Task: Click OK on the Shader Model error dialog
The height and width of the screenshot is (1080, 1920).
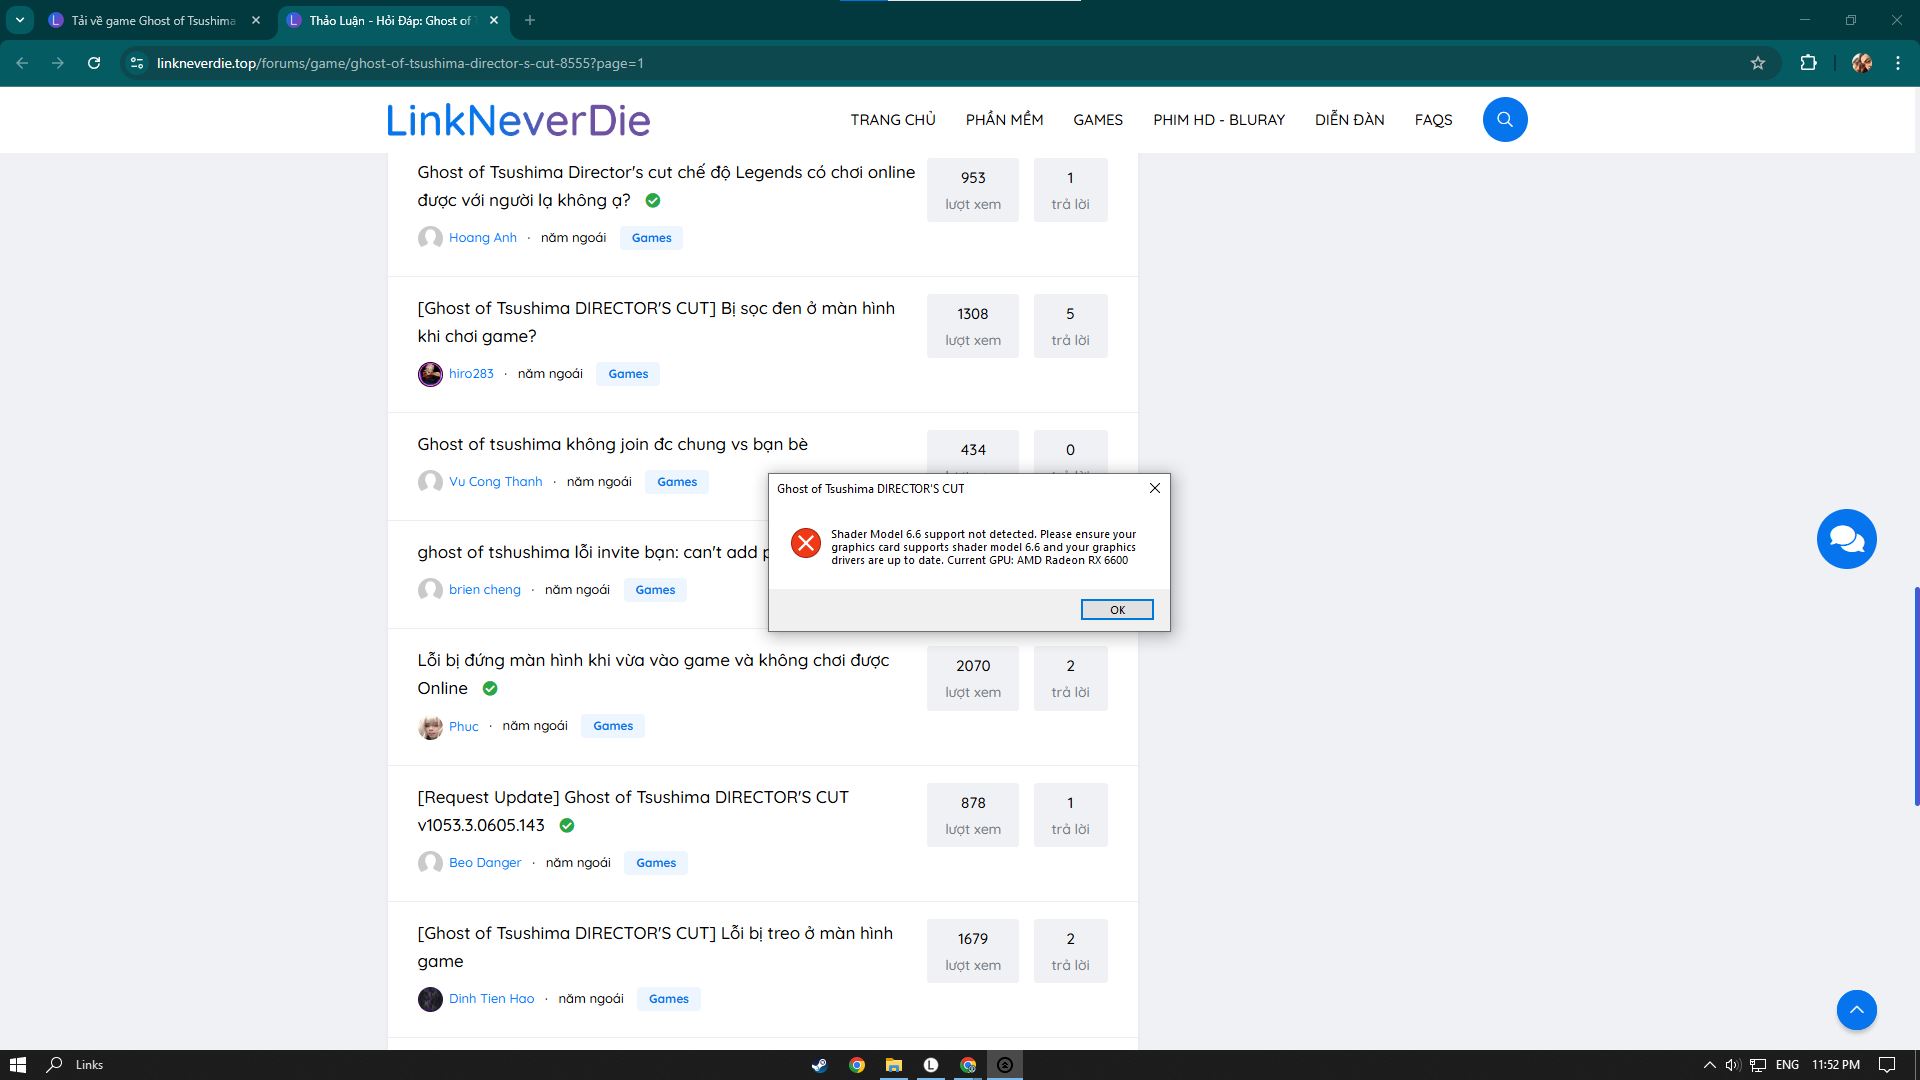Action: [x=1117, y=609]
